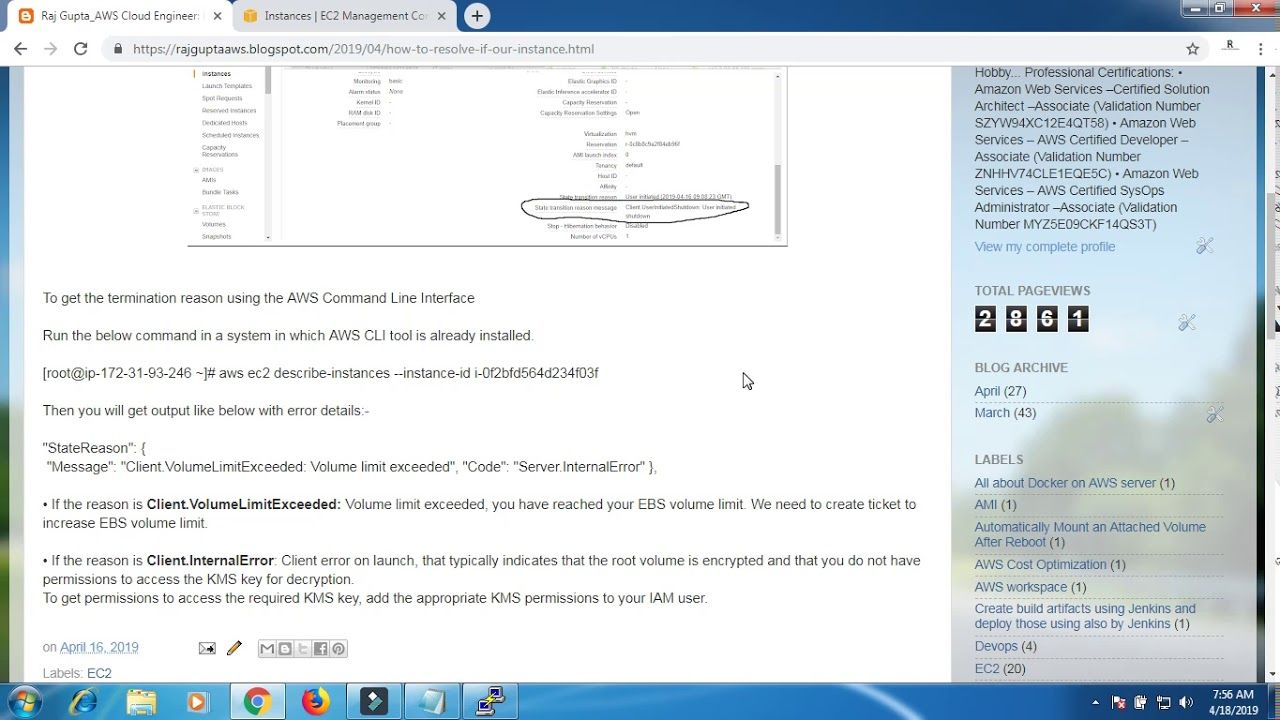Viewport: 1280px width, 720px height.
Task: Click the embedded EC2 console screenshot image
Action: pos(487,155)
